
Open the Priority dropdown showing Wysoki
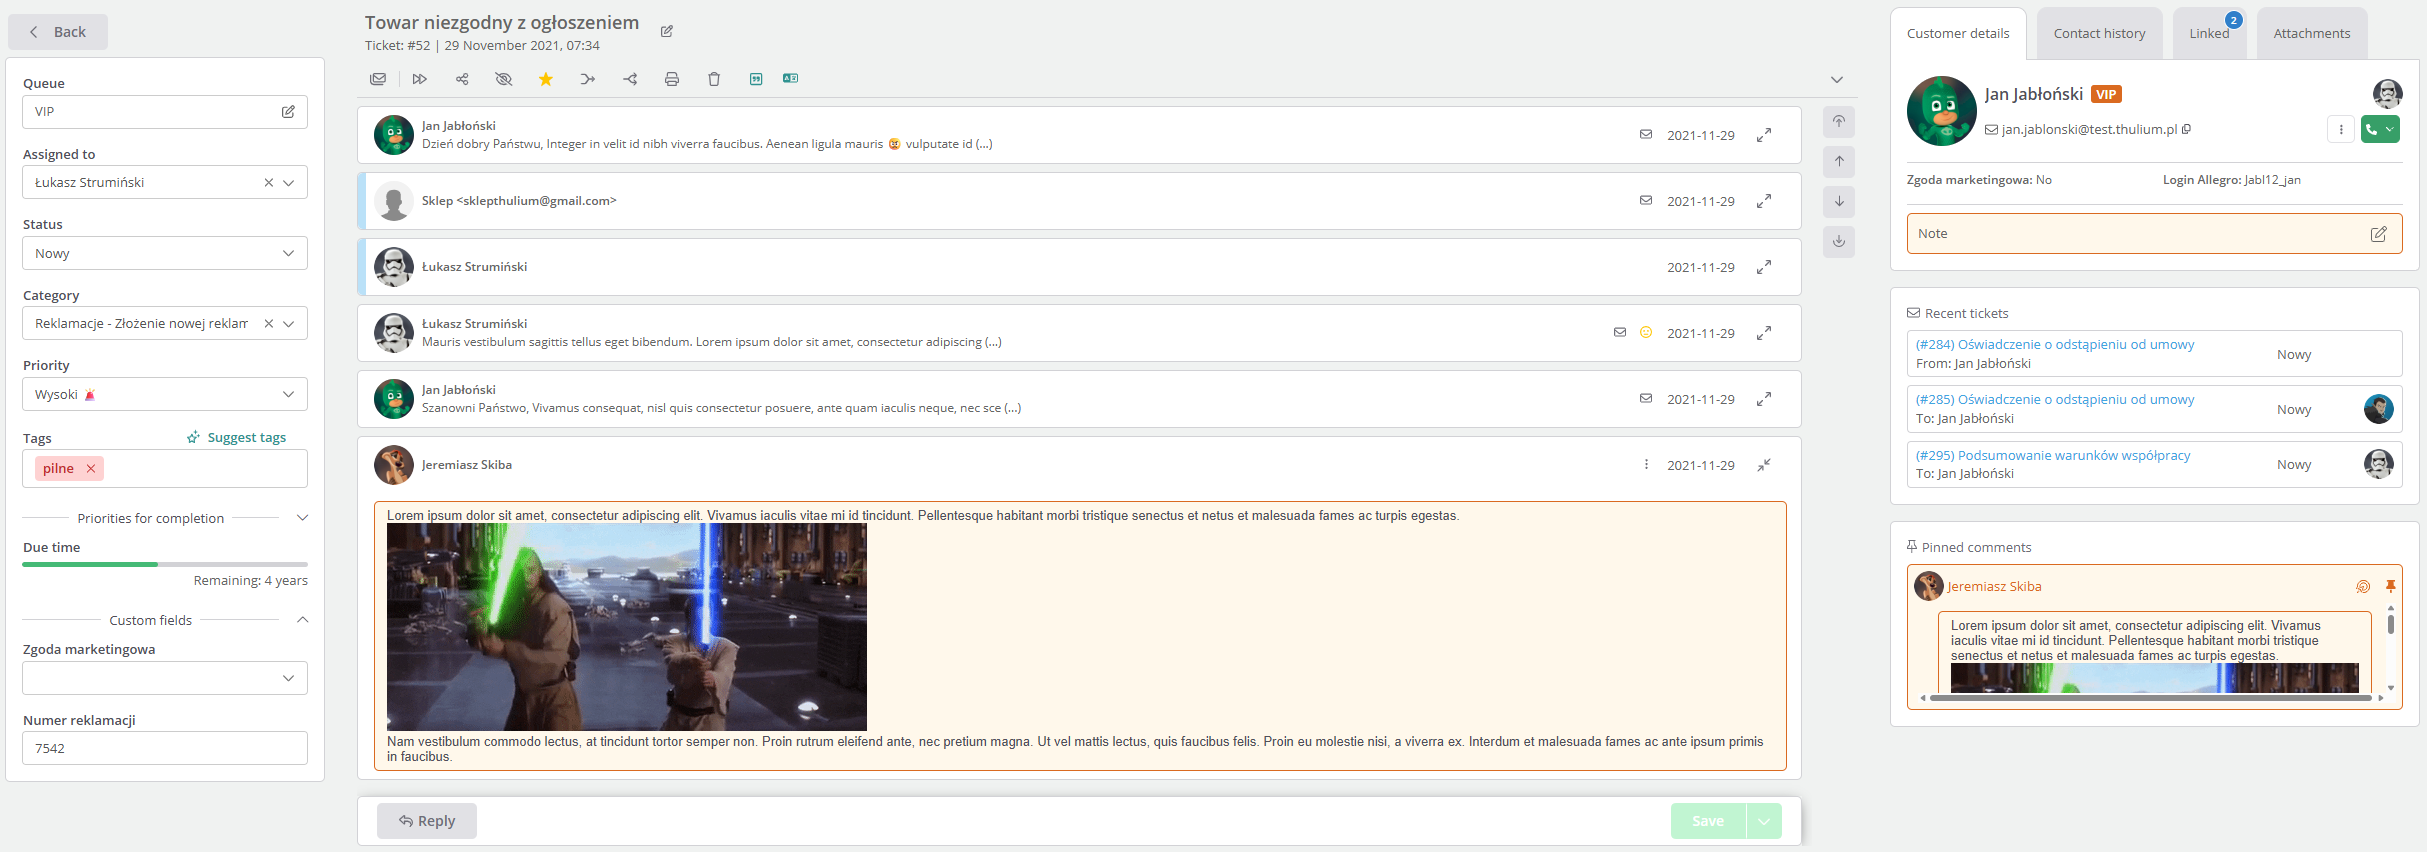click(x=165, y=394)
